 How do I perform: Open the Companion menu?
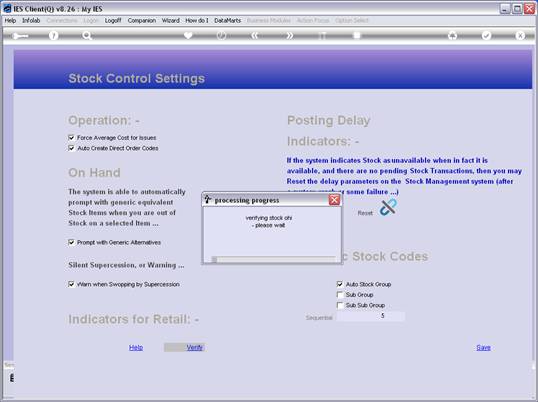(142, 21)
